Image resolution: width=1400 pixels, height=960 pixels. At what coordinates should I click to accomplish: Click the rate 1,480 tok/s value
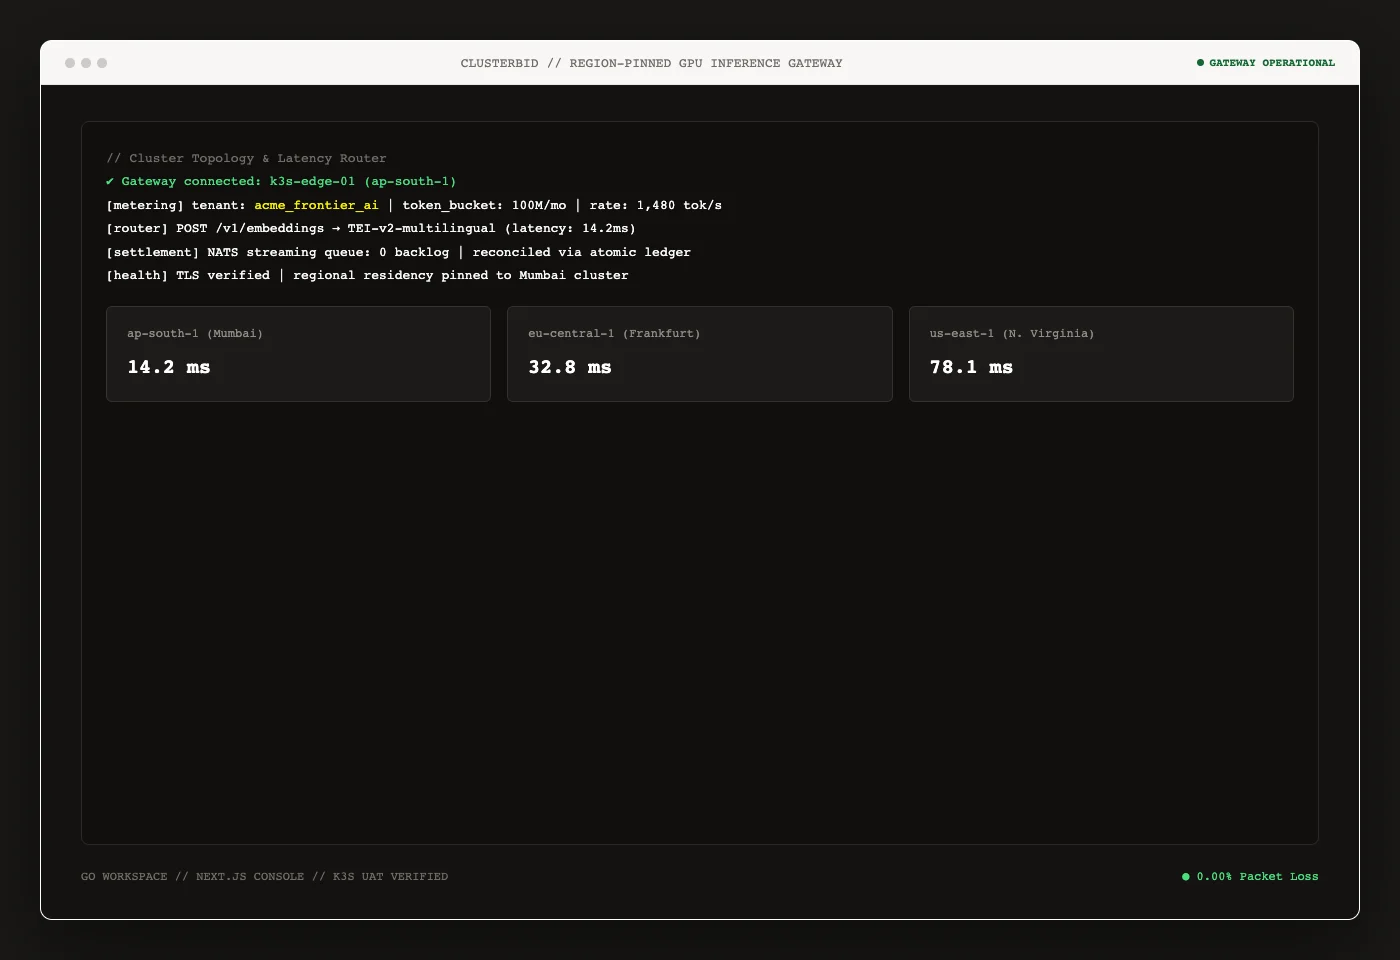(x=655, y=205)
